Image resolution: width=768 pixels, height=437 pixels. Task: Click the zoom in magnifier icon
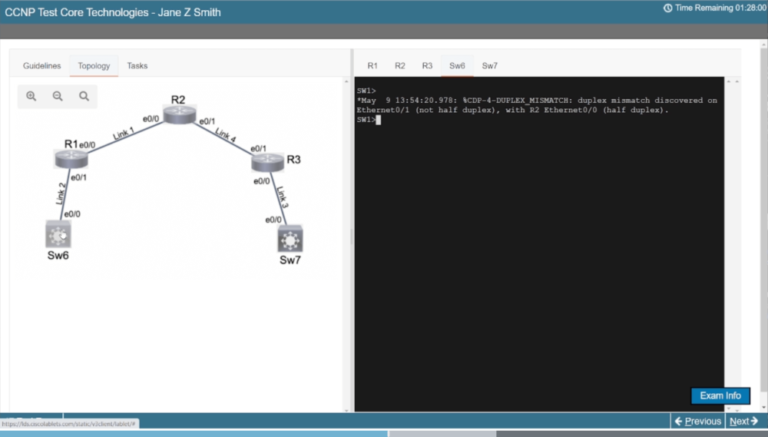[31, 96]
